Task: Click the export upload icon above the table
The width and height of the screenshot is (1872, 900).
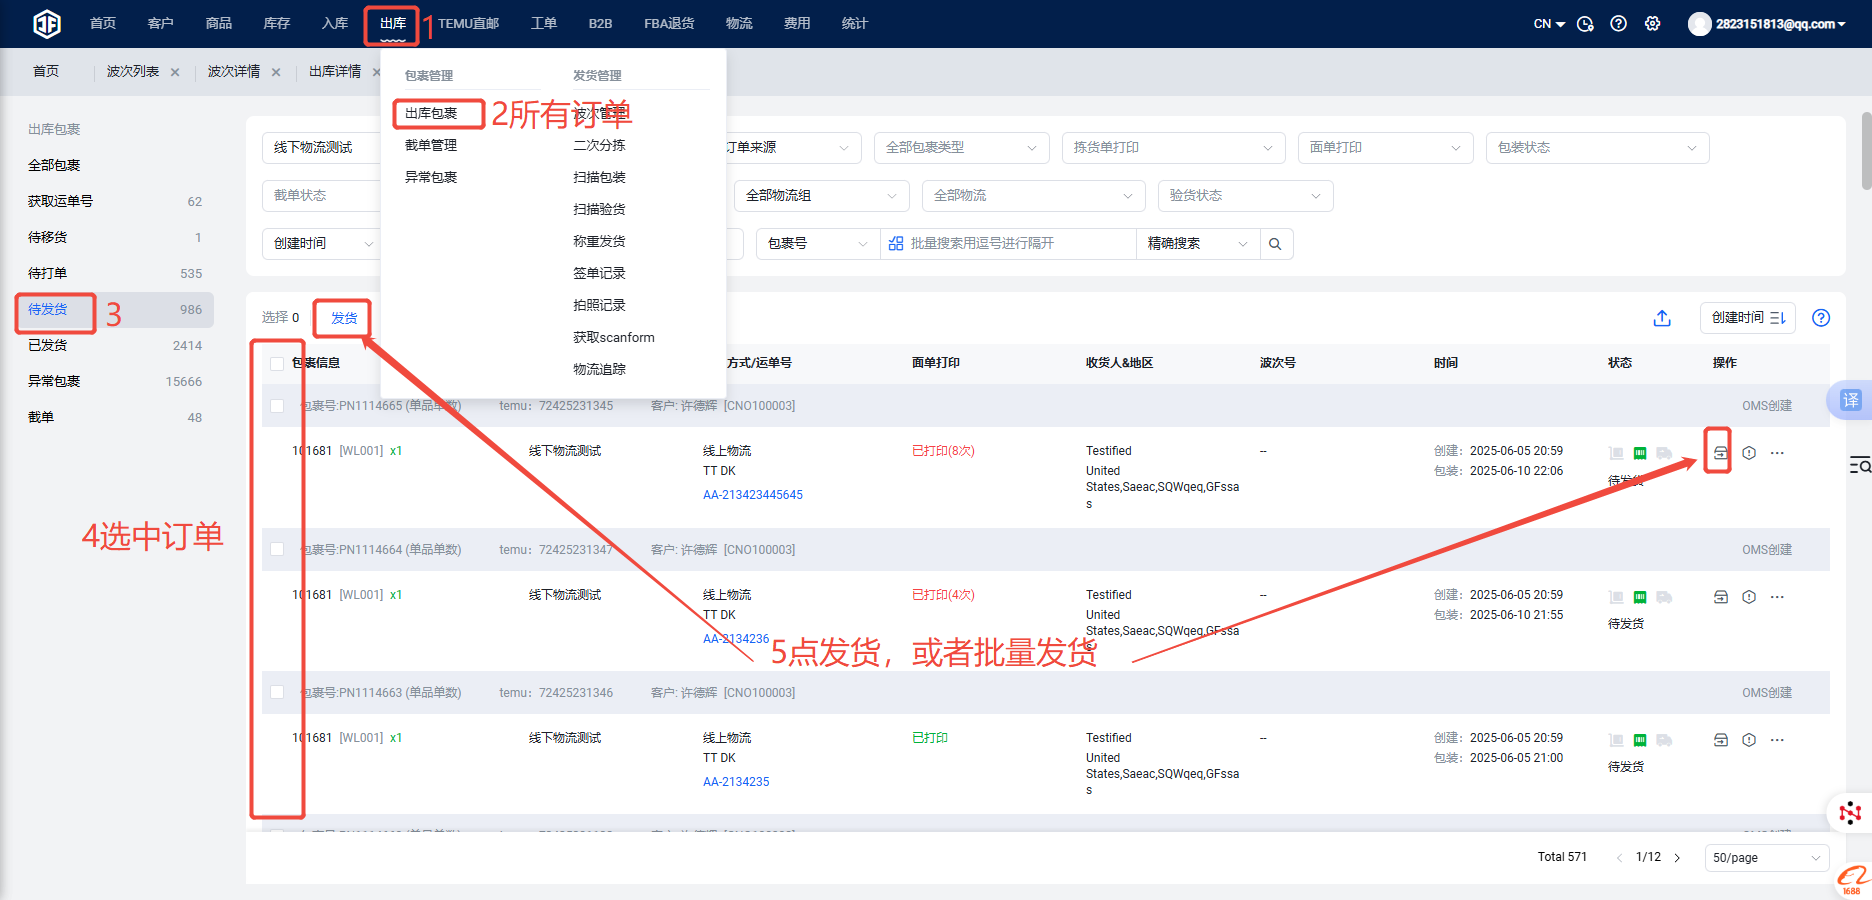Action: click(x=1662, y=318)
